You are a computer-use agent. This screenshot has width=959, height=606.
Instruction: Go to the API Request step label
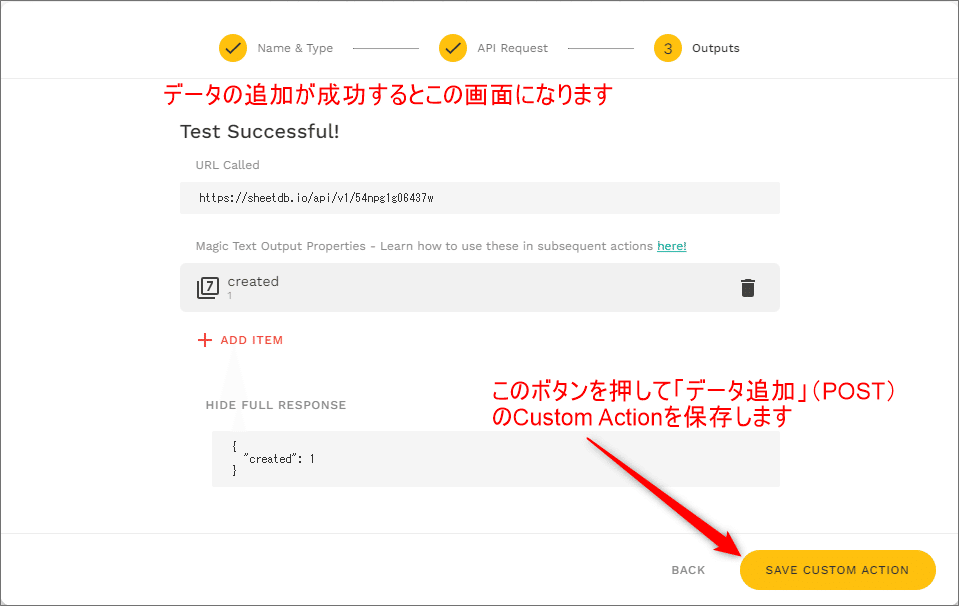[513, 48]
